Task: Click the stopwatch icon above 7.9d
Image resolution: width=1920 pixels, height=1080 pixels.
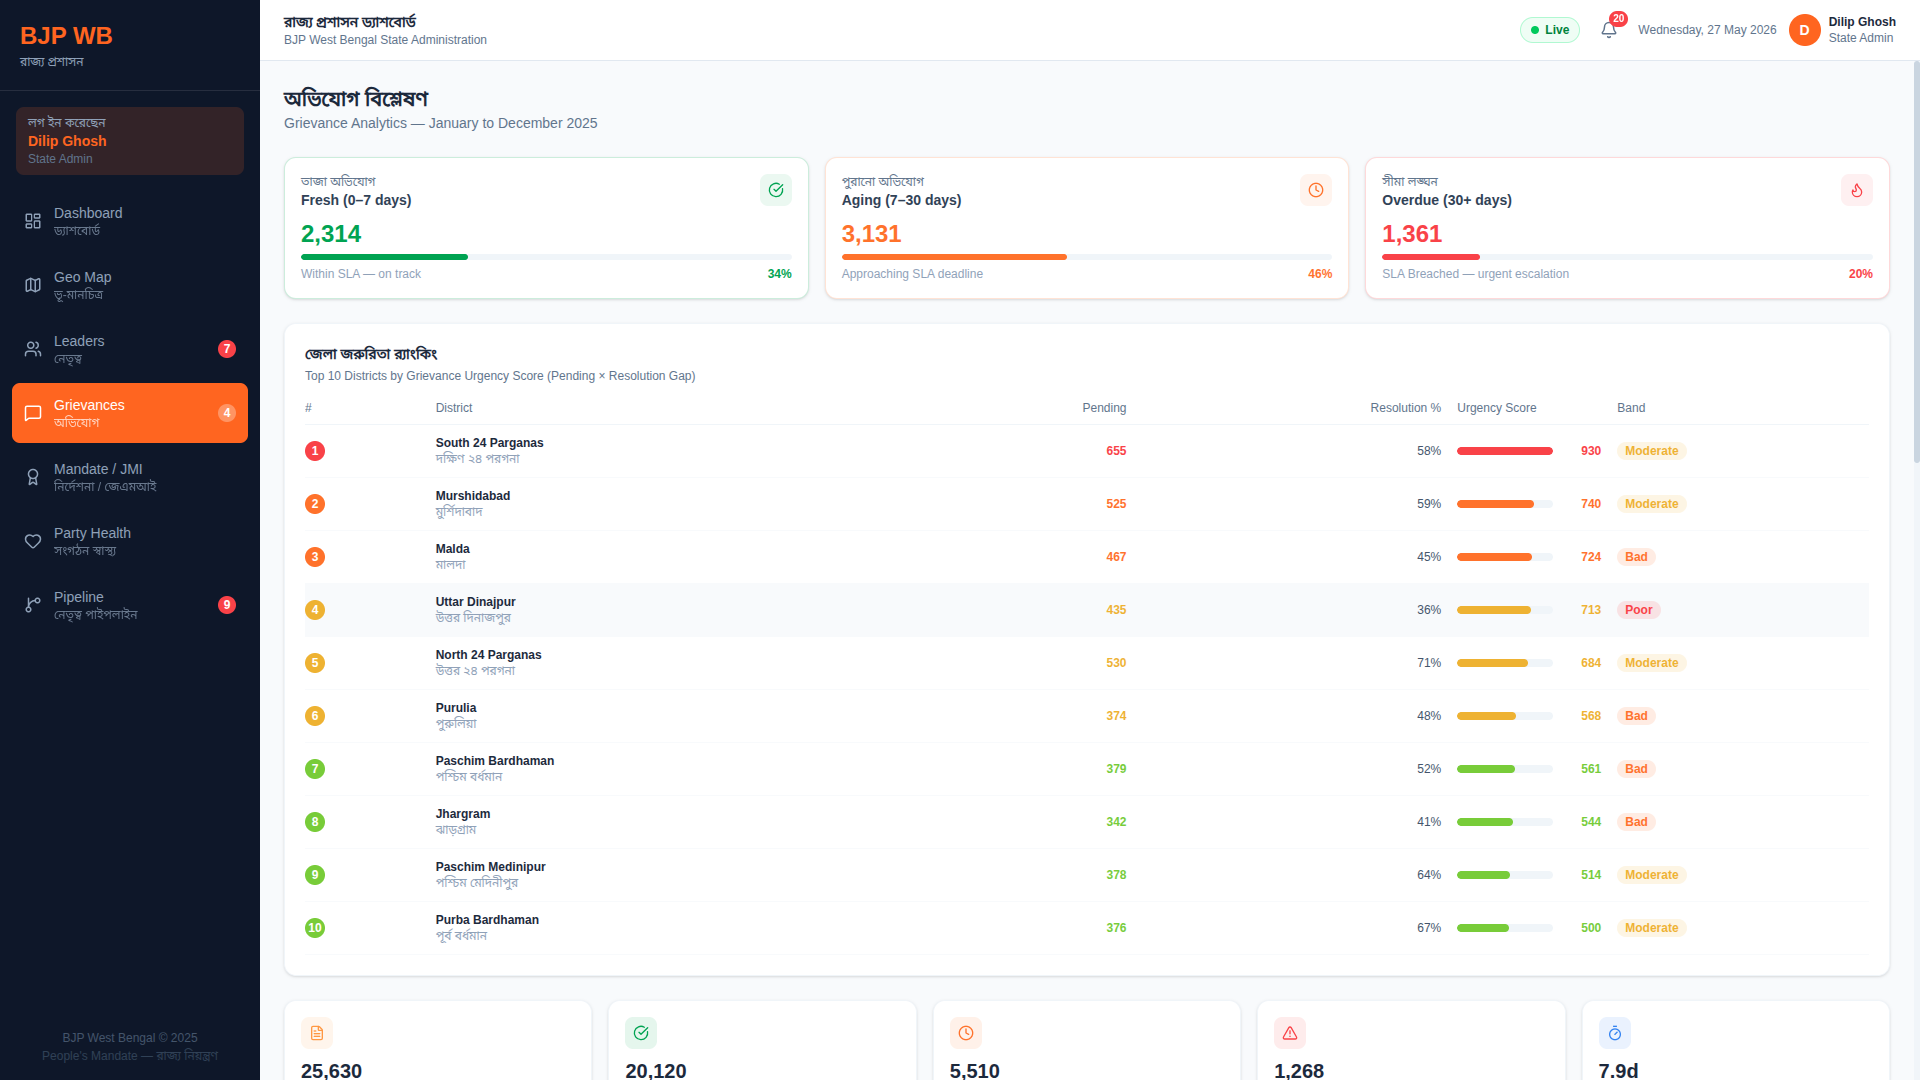Action: (x=1615, y=1033)
